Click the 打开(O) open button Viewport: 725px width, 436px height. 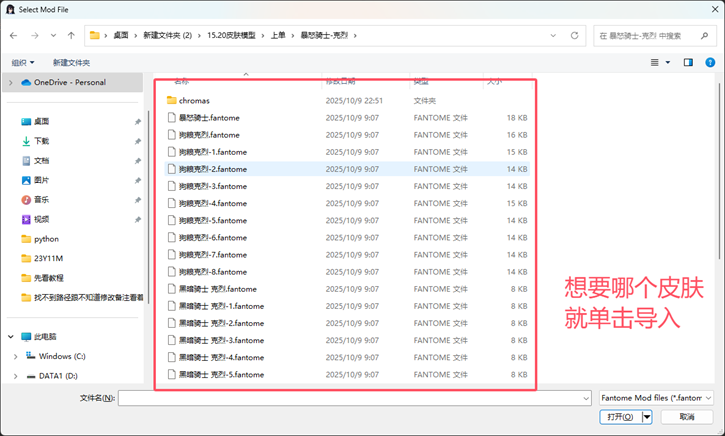coord(621,417)
